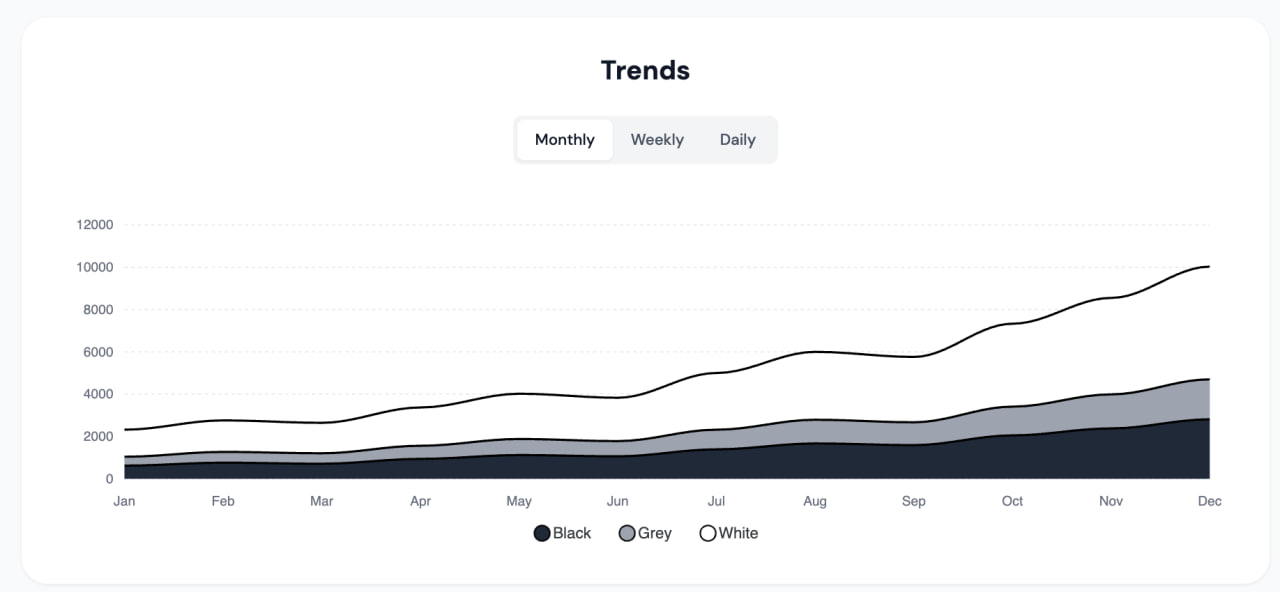Click the Grey legend color circle
This screenshot has height=592, width=1280.
pos(627,533)
